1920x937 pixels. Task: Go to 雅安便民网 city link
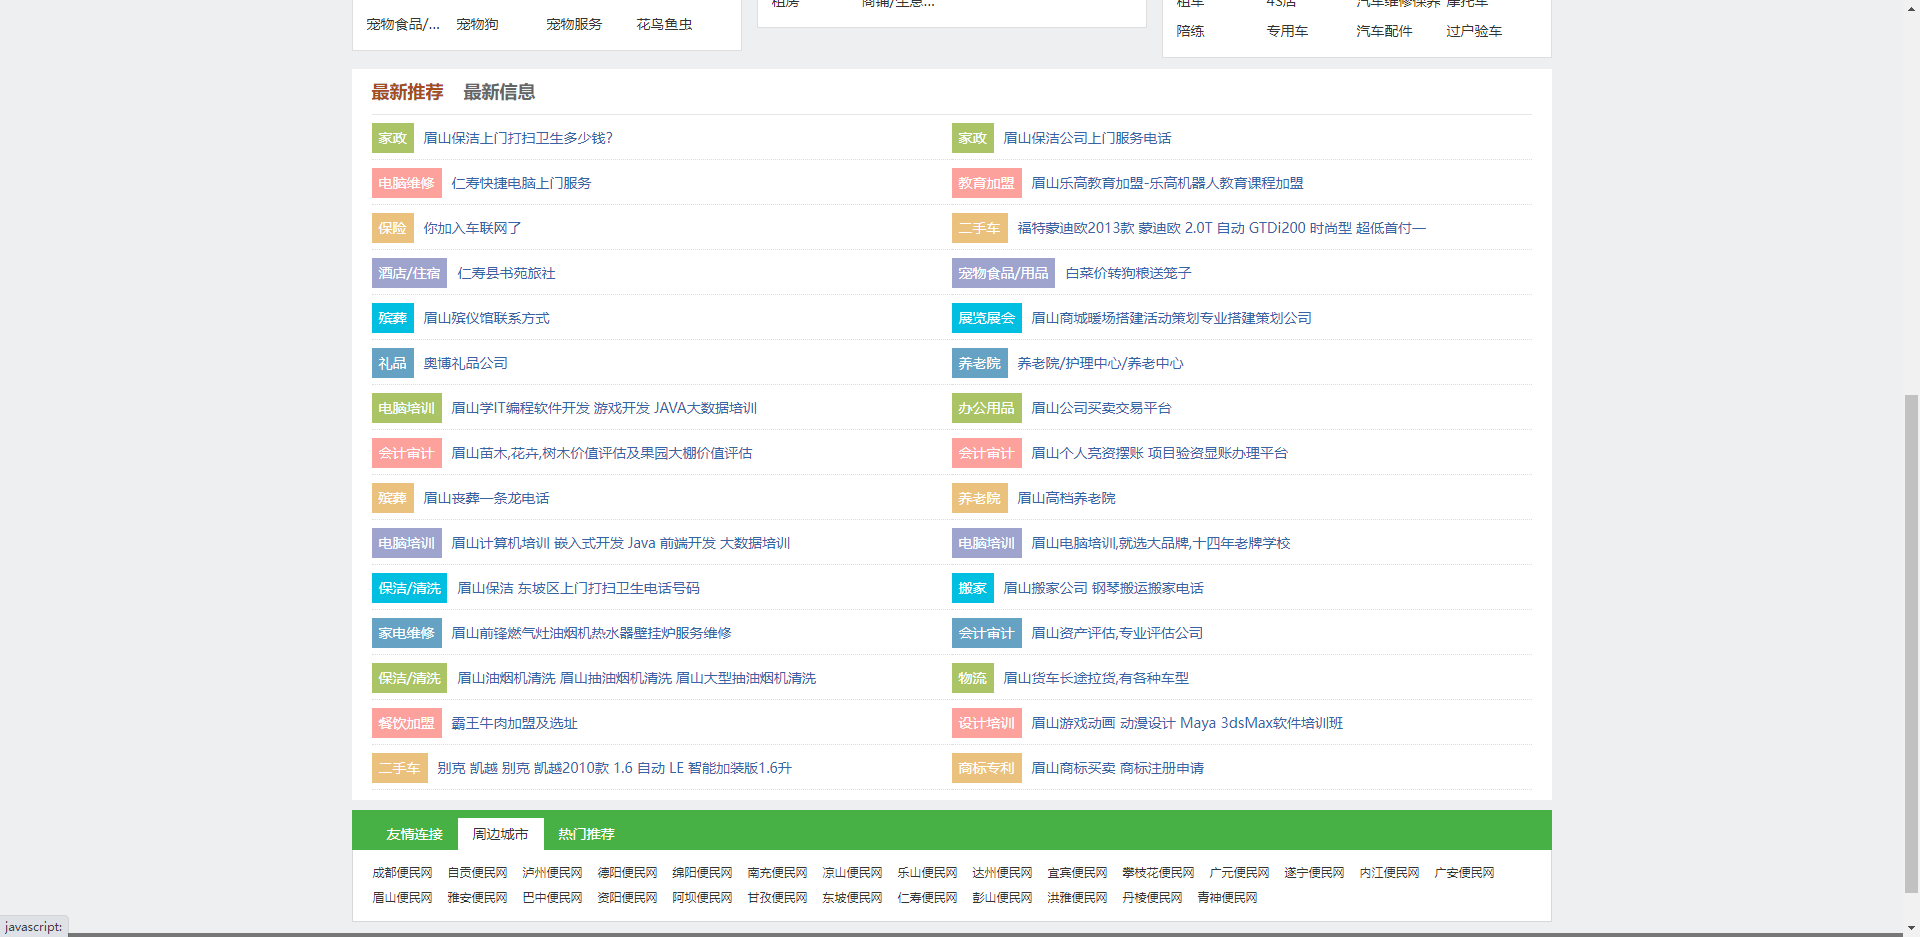click(477, 898)
